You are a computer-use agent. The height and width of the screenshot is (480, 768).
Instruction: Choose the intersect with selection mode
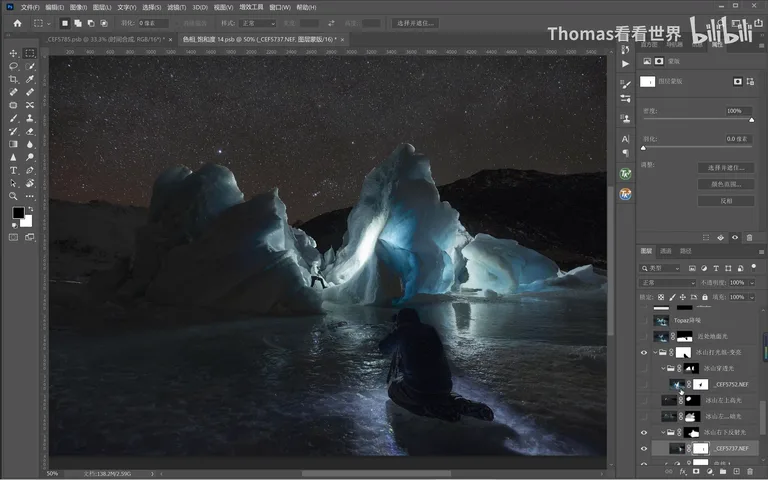coord(103,23)
